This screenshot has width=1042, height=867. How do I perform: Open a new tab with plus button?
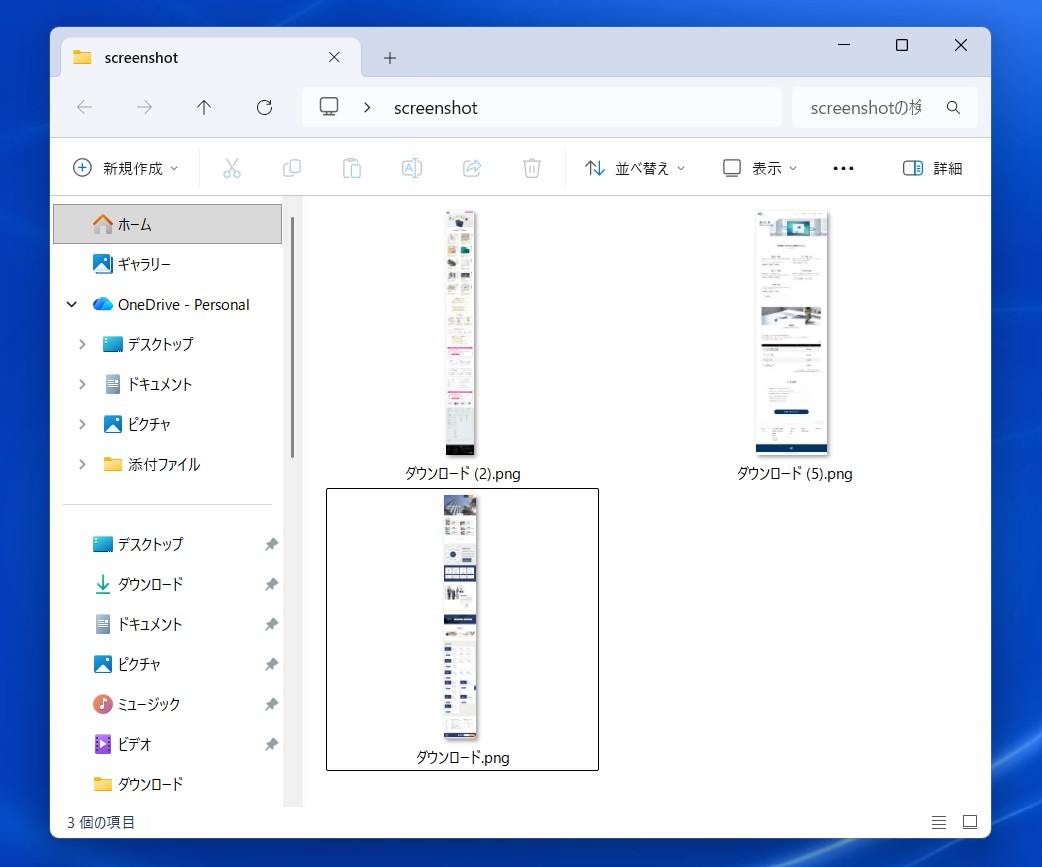click(x=390, y=58)
